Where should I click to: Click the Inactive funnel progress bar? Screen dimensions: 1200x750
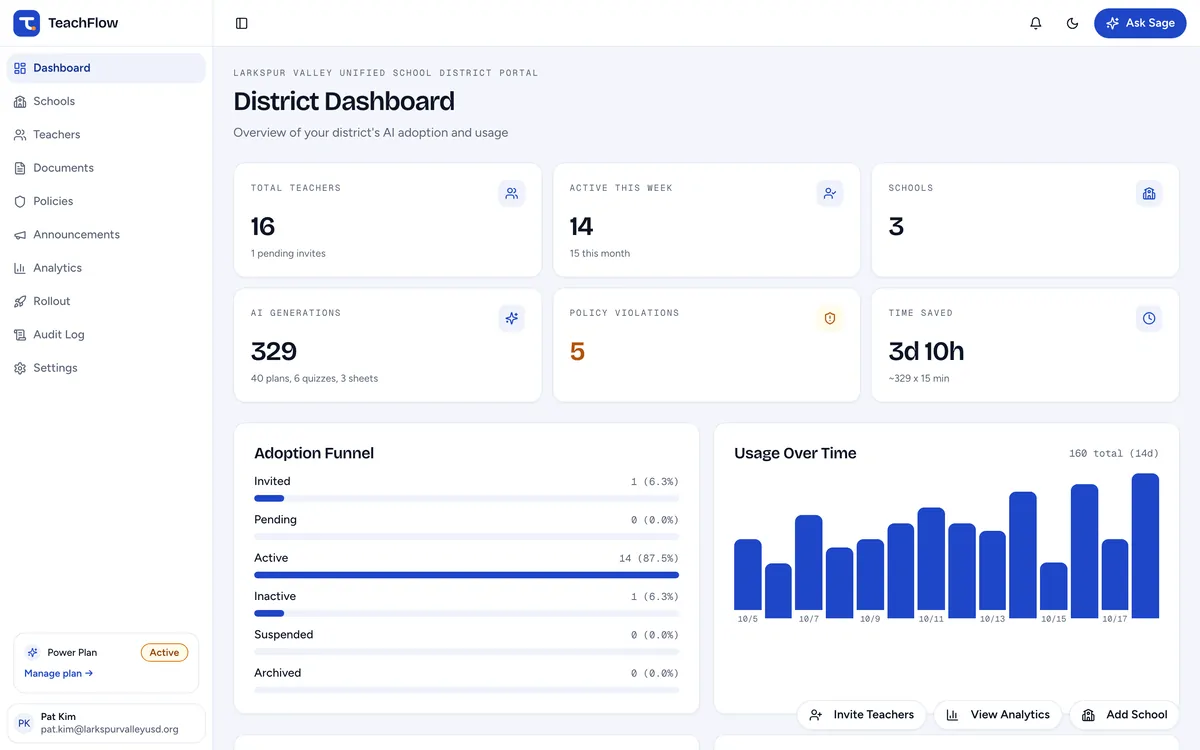[x=466, y=613]
